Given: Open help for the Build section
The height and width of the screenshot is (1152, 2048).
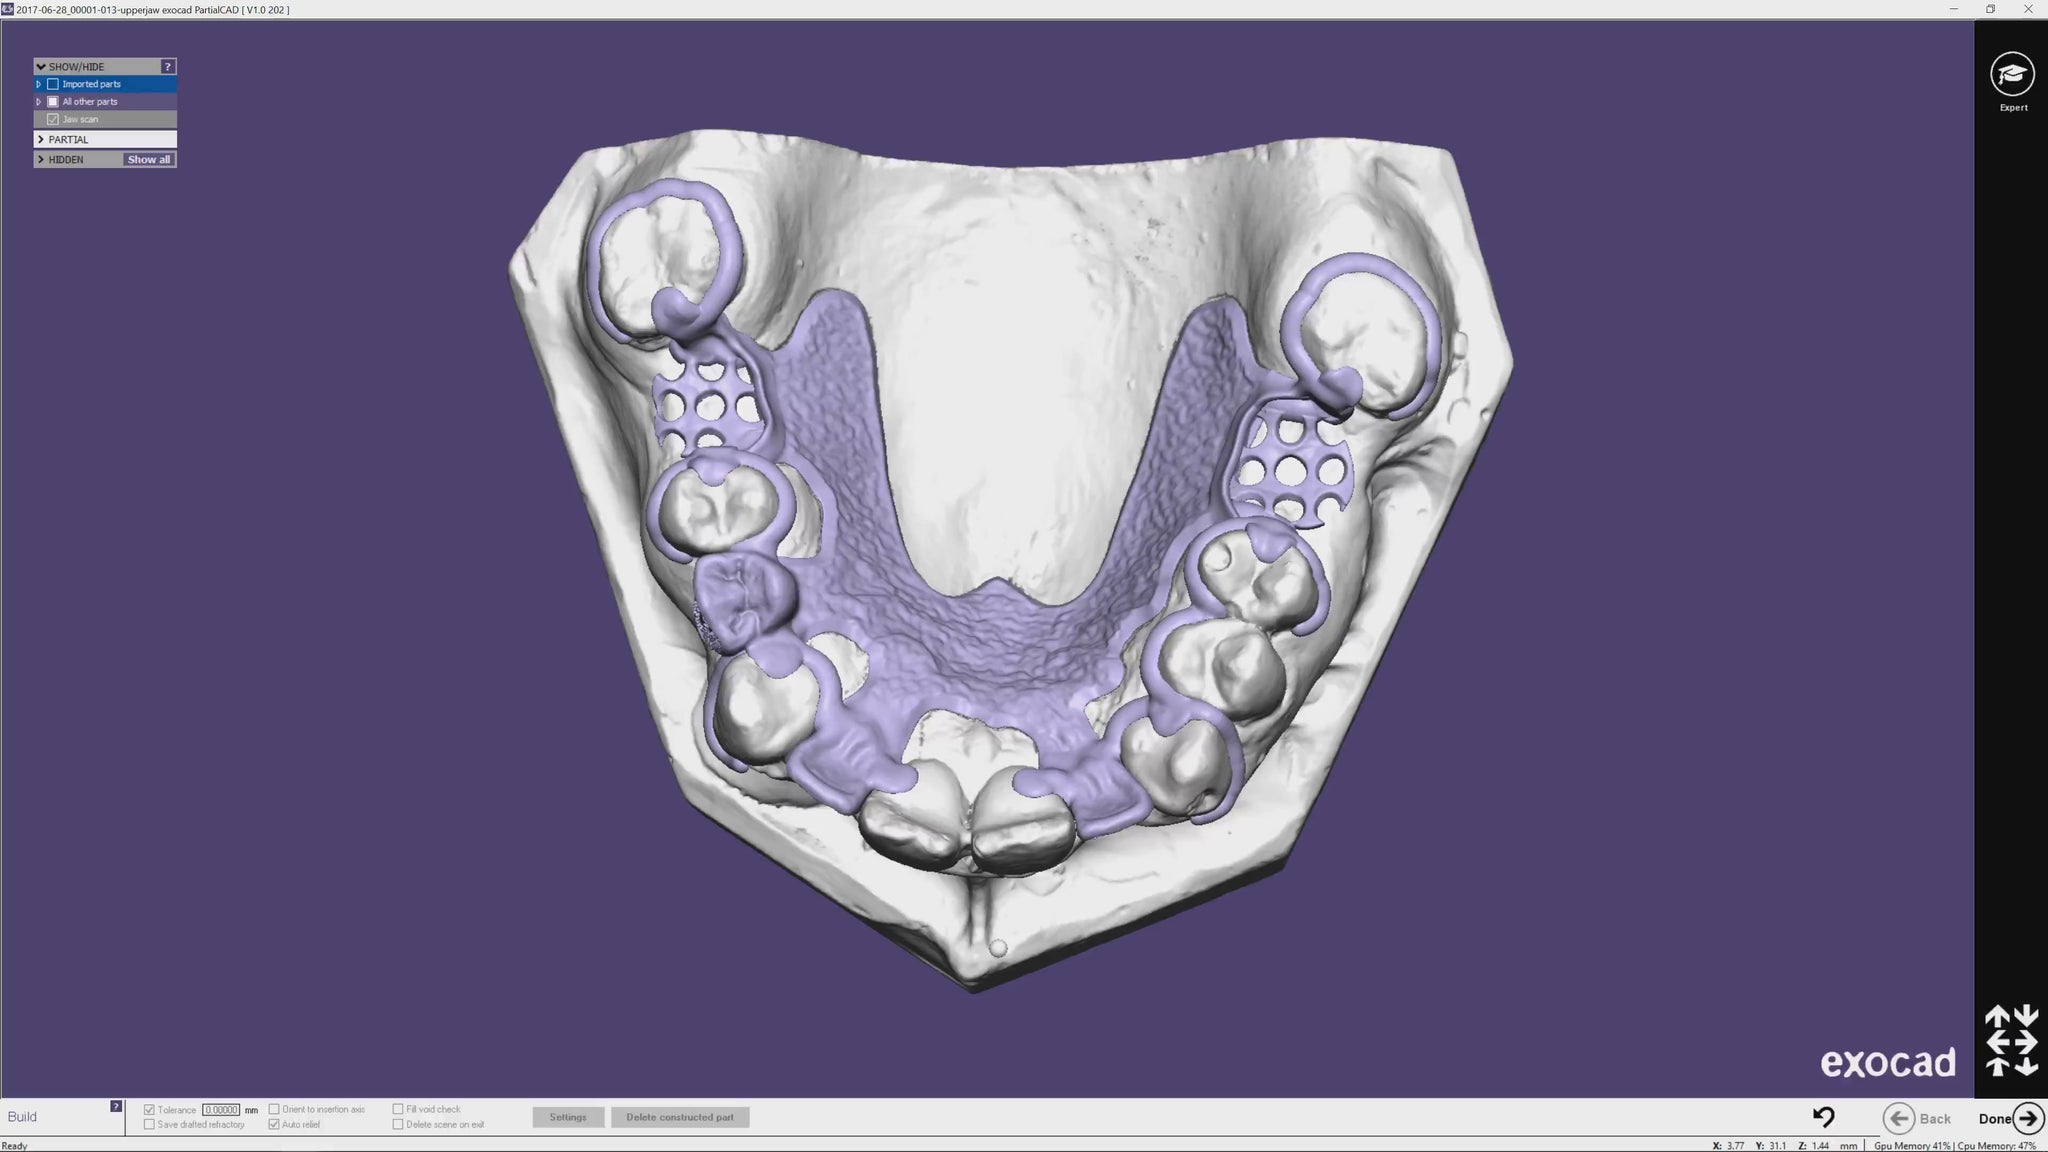Looking at the screenshot, I should coord(116,1106).
